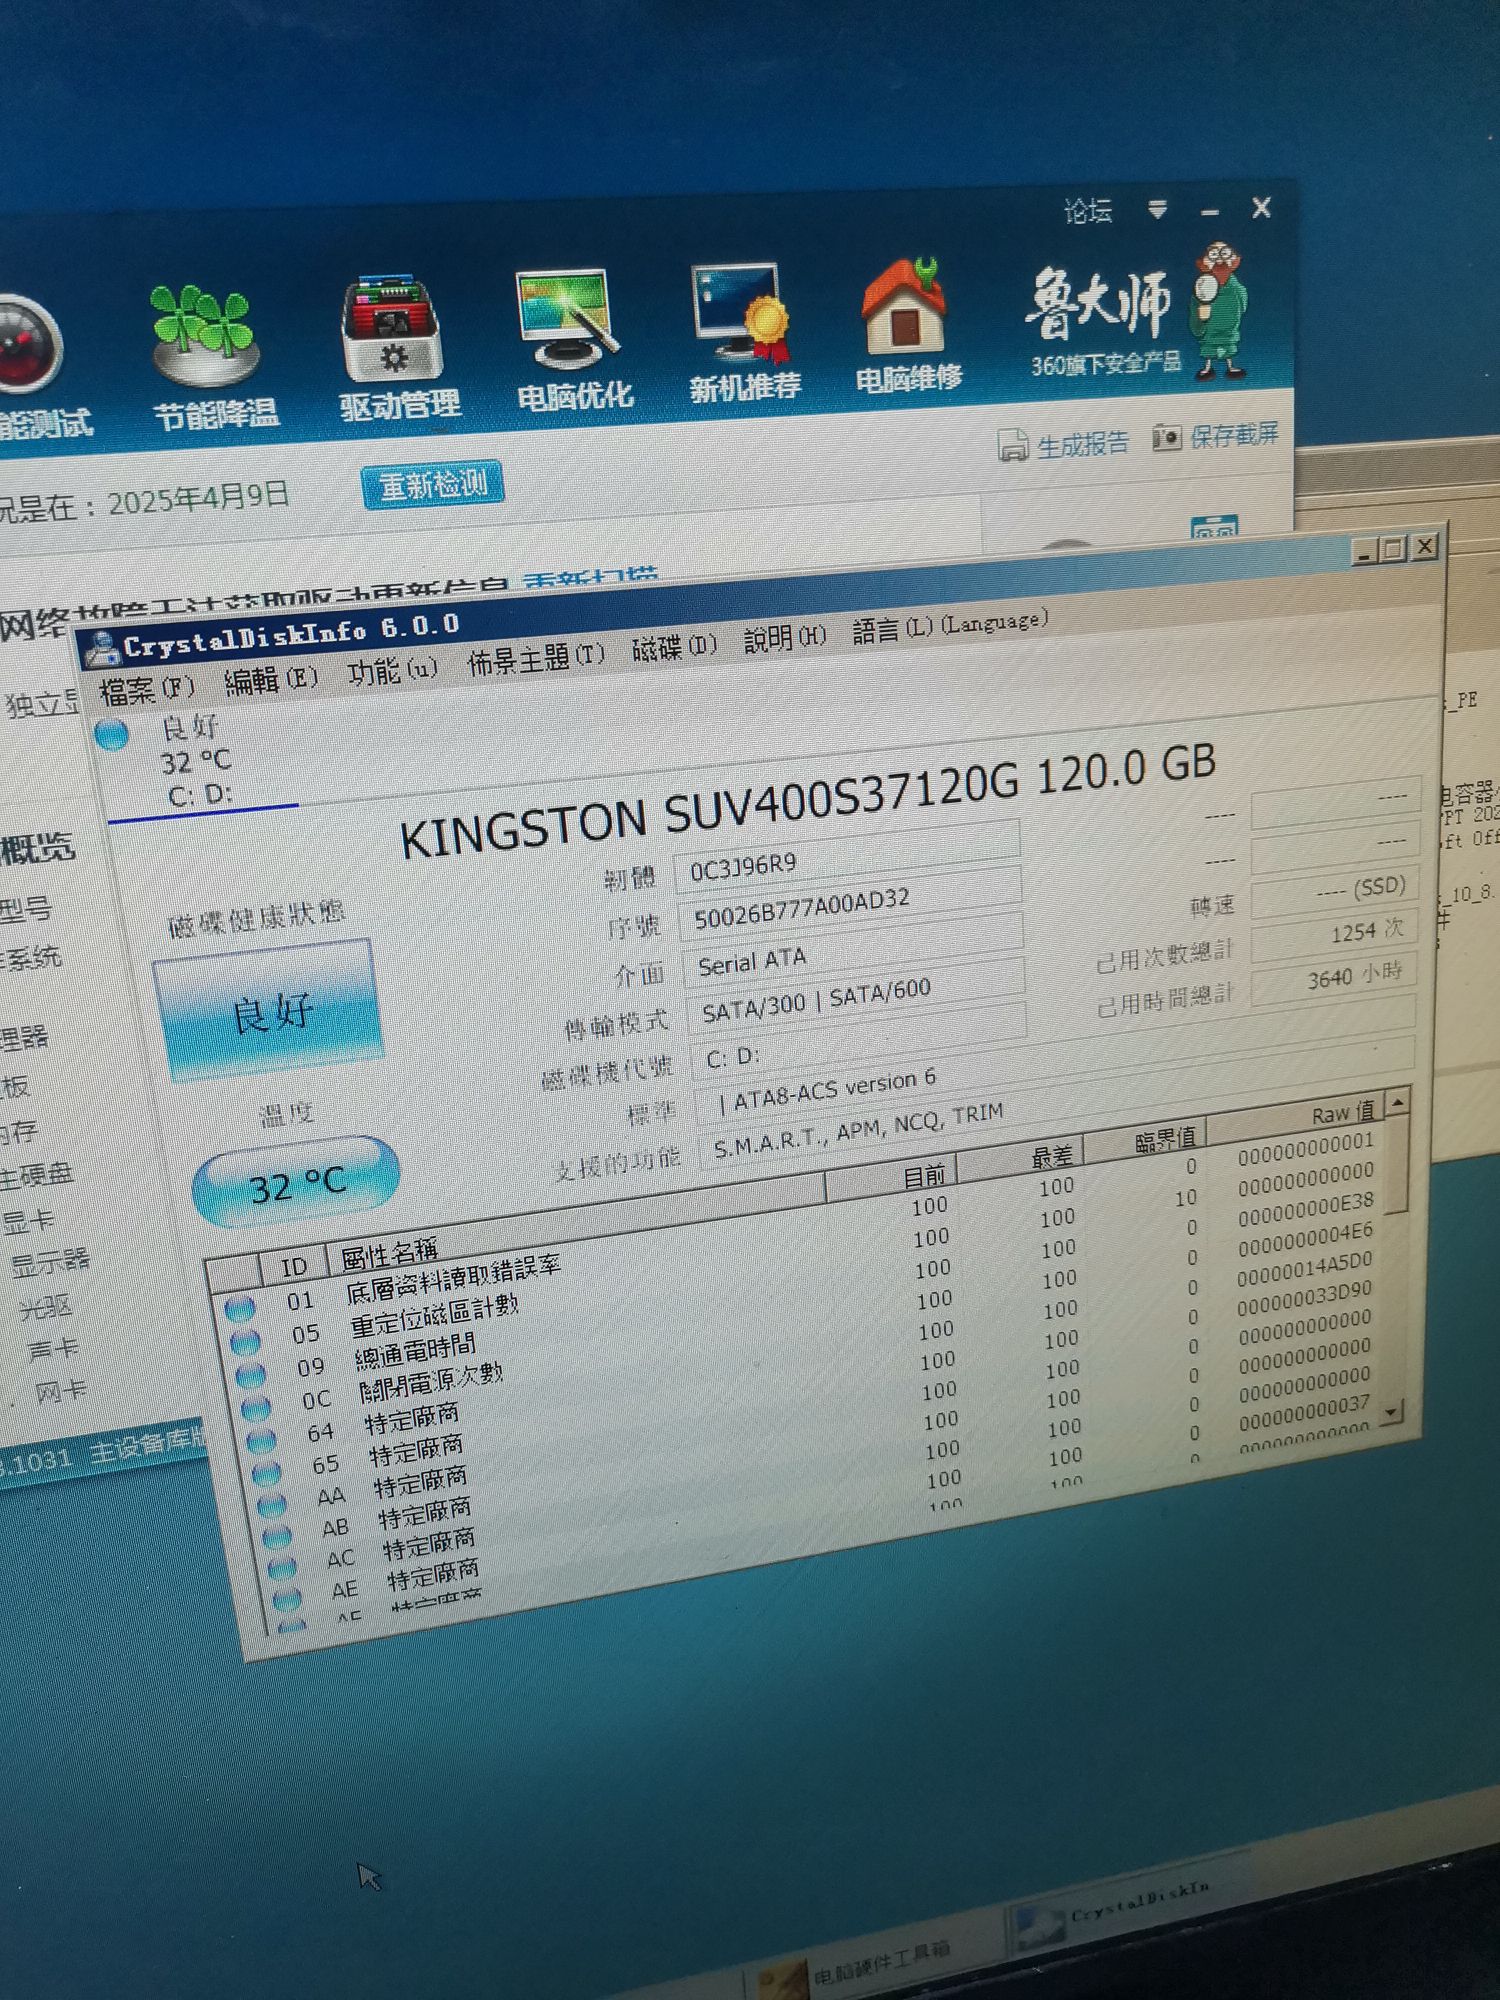Click raw value 000000000E38
Image resolution: width=1500 pixels, height=2000 pixels.
coord(1305,1208)
